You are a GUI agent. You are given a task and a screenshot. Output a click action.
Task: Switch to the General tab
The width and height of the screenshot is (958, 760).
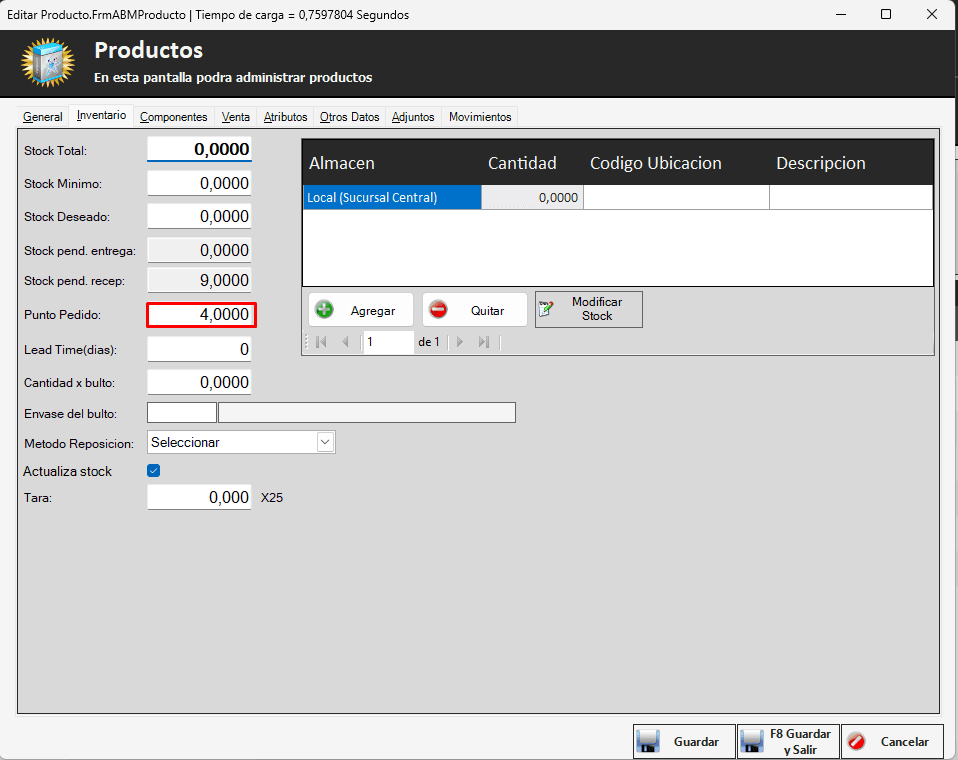pos(43,117)
